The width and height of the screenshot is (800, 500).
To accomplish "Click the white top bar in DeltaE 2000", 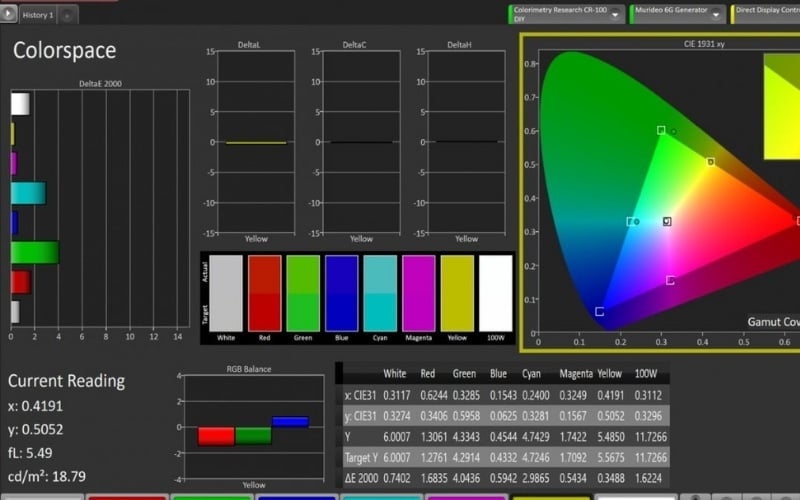I will [x=20, y=104].
